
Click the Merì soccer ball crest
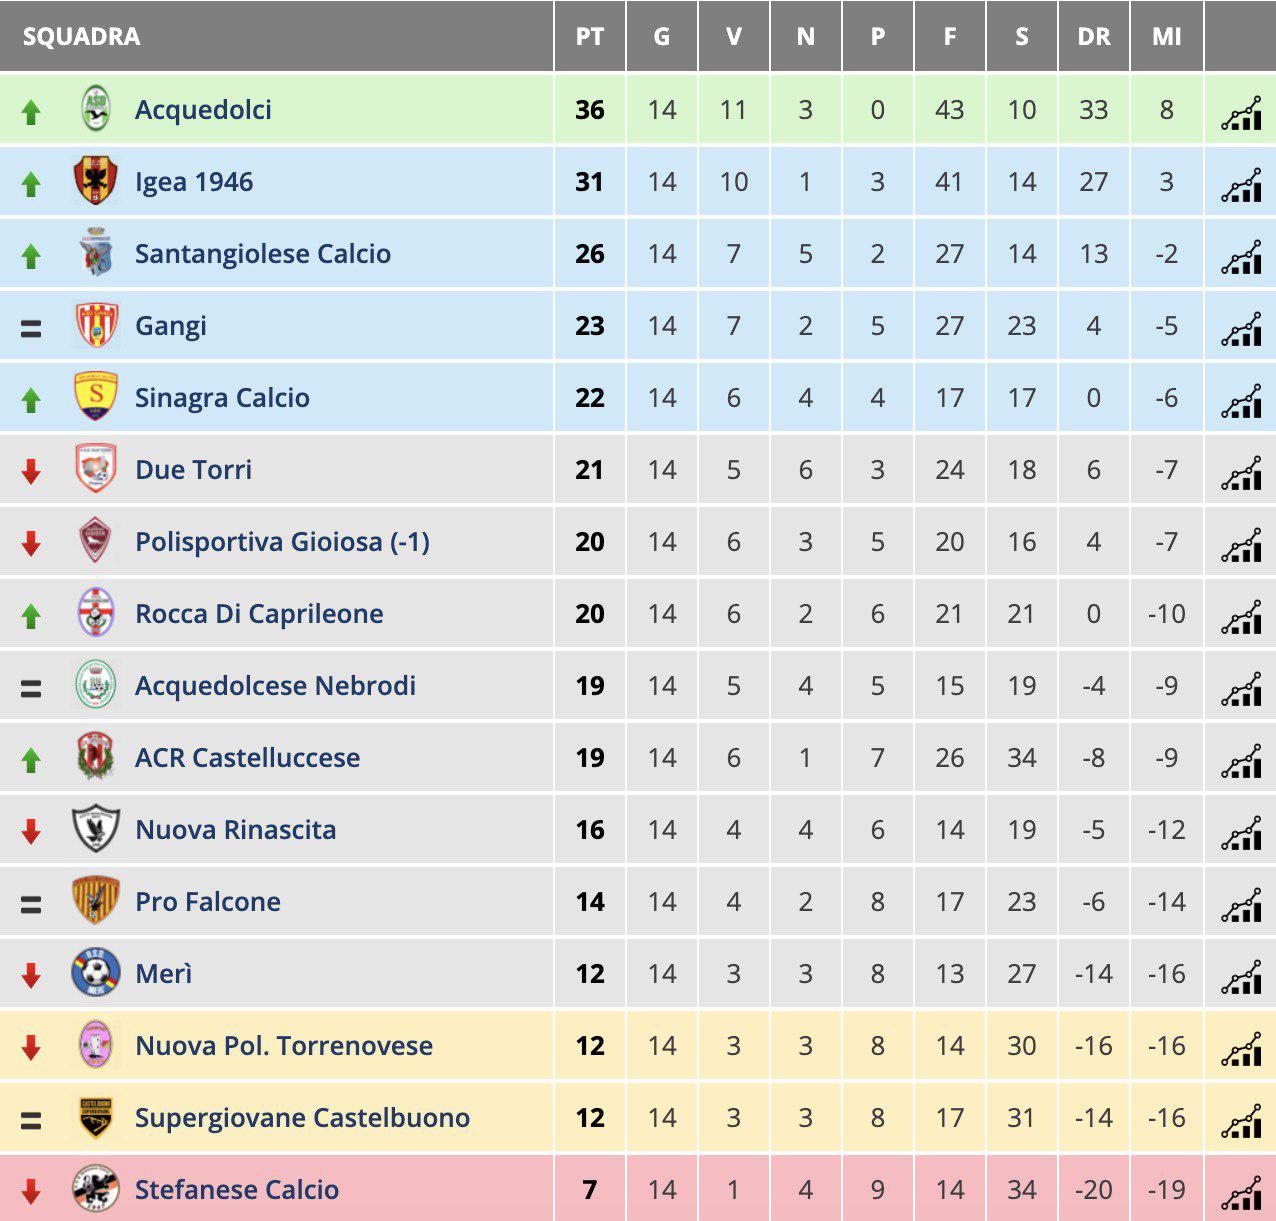point(97,973)
